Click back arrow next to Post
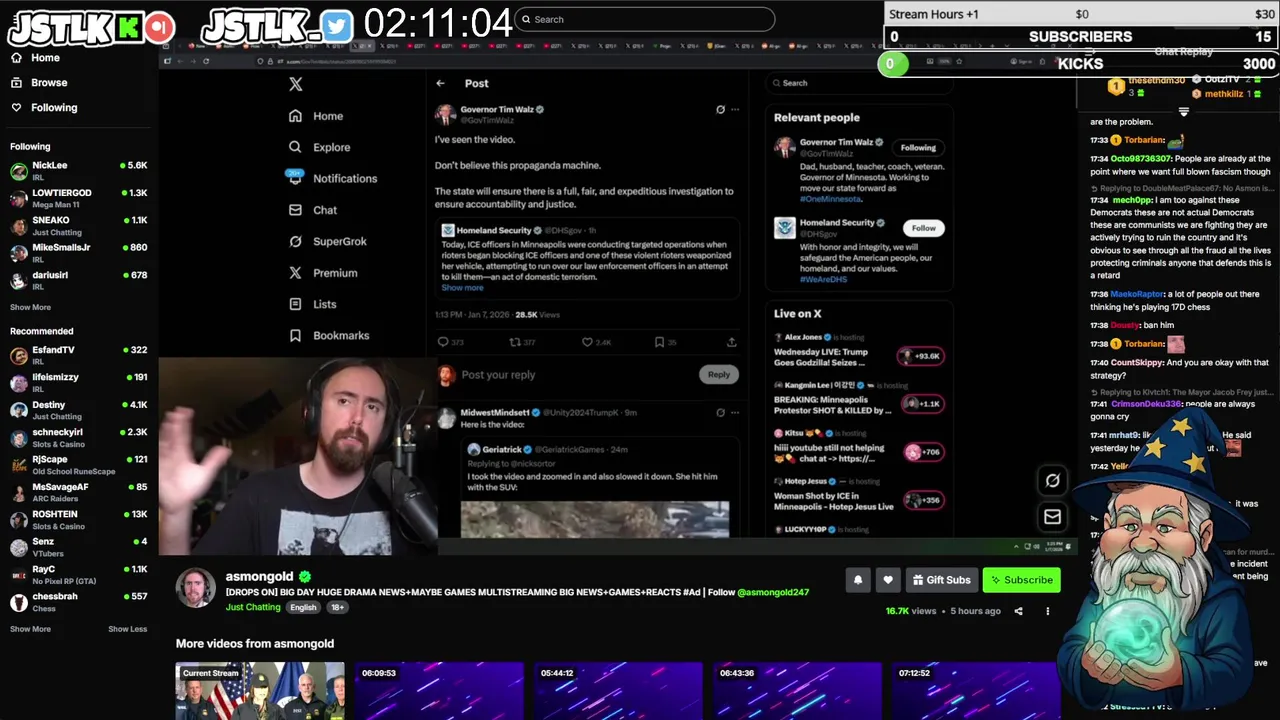Screen dimensions: 1280x720 (440, 83)
